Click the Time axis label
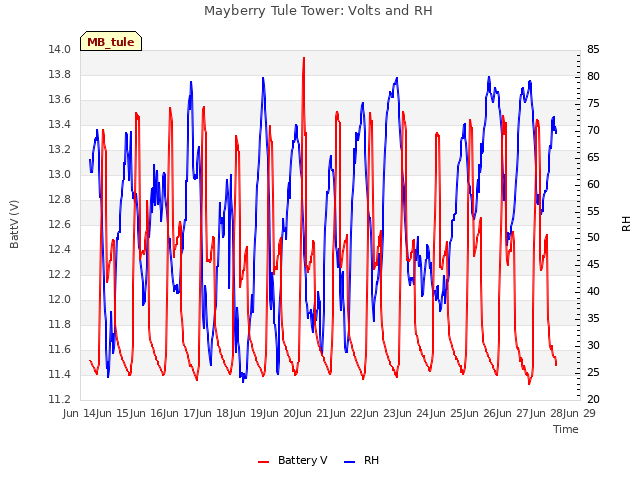Image resolution: width=640 pixels, height=480 pixels. tap(566, 429)
